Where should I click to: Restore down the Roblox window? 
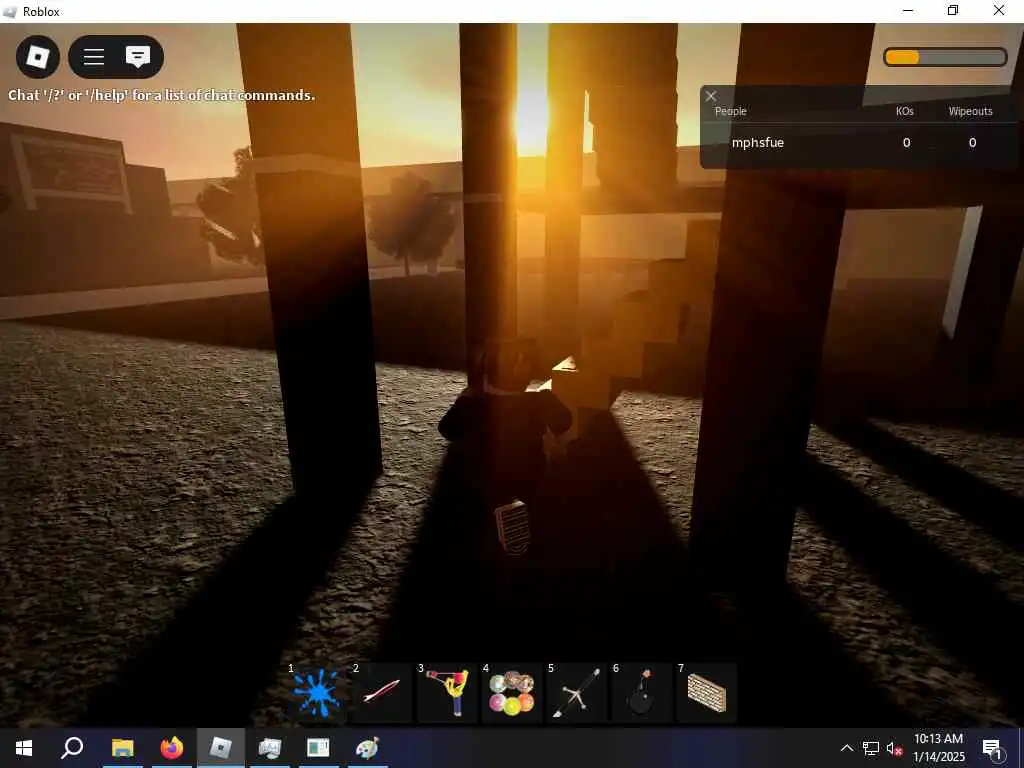[x=953, y=10]
